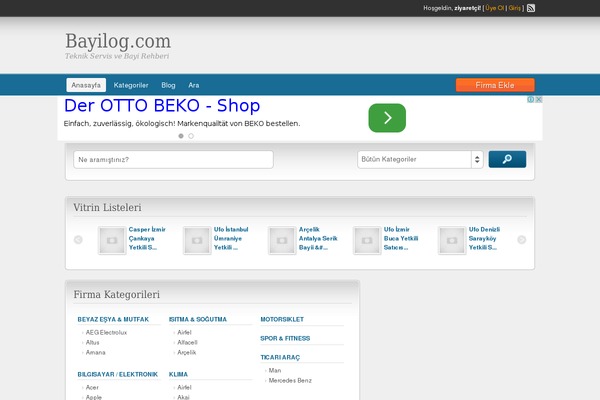Open Ufo İstanbul Ümraniye listing thumbnail

tap(197, 240)
